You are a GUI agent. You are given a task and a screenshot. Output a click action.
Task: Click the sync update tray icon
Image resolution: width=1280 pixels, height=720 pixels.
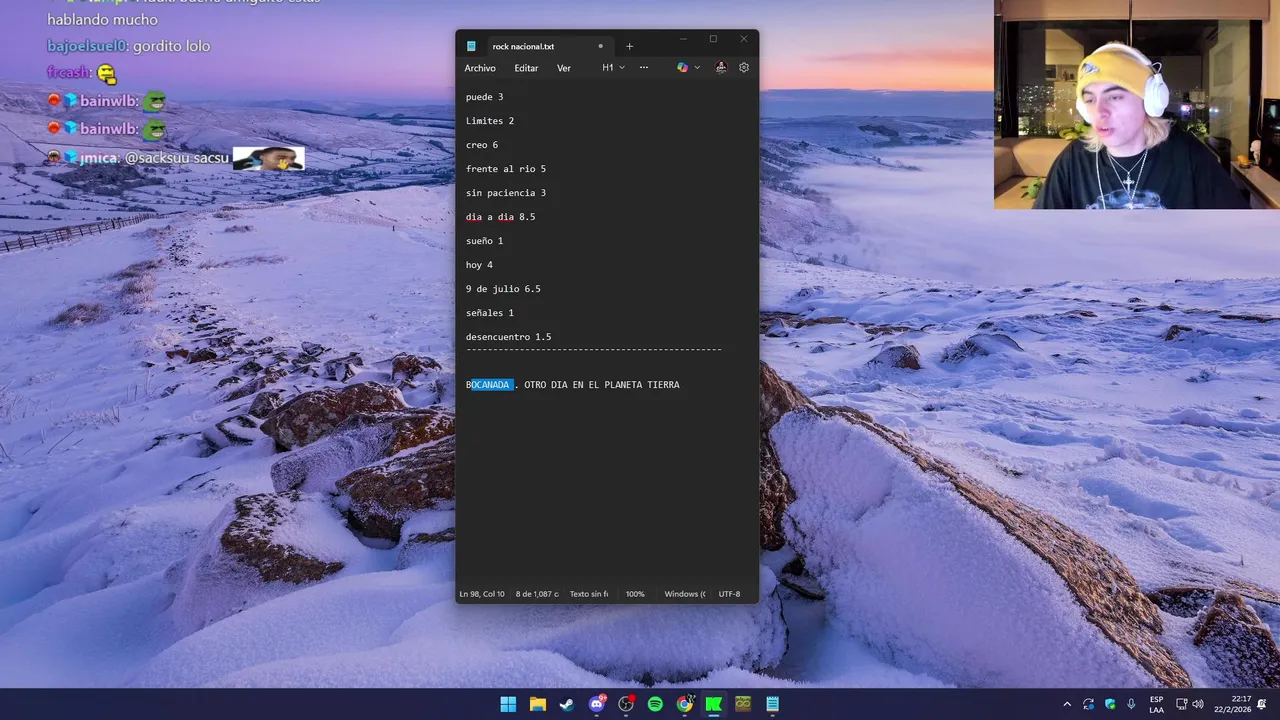click(1089, 704)
